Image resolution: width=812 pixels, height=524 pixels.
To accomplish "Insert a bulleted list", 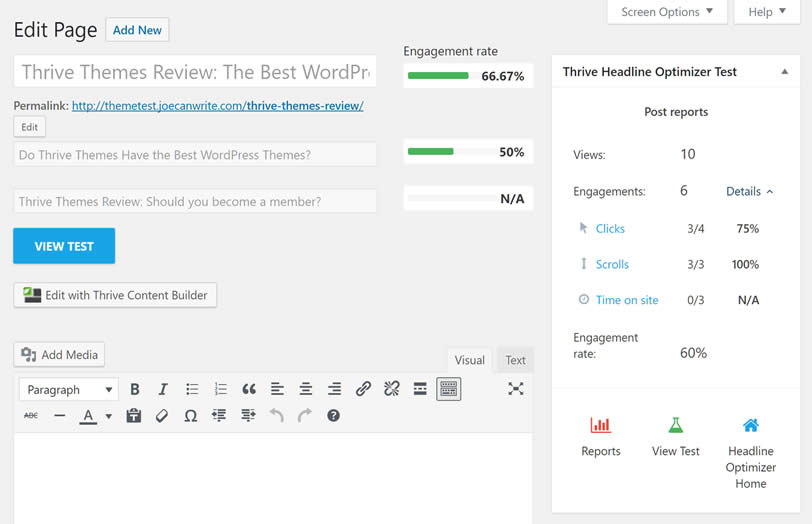I will pos(192,389).
